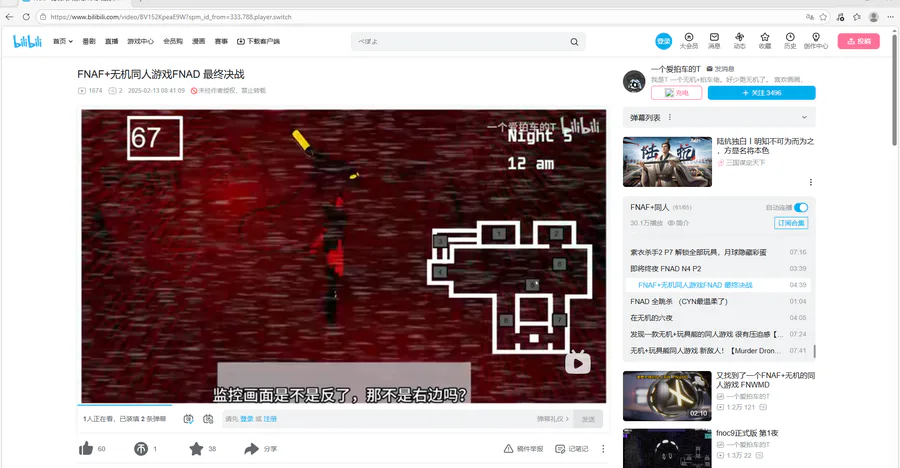
Task: Click 发消息 next to uploader name
Action: coord(720,69)
